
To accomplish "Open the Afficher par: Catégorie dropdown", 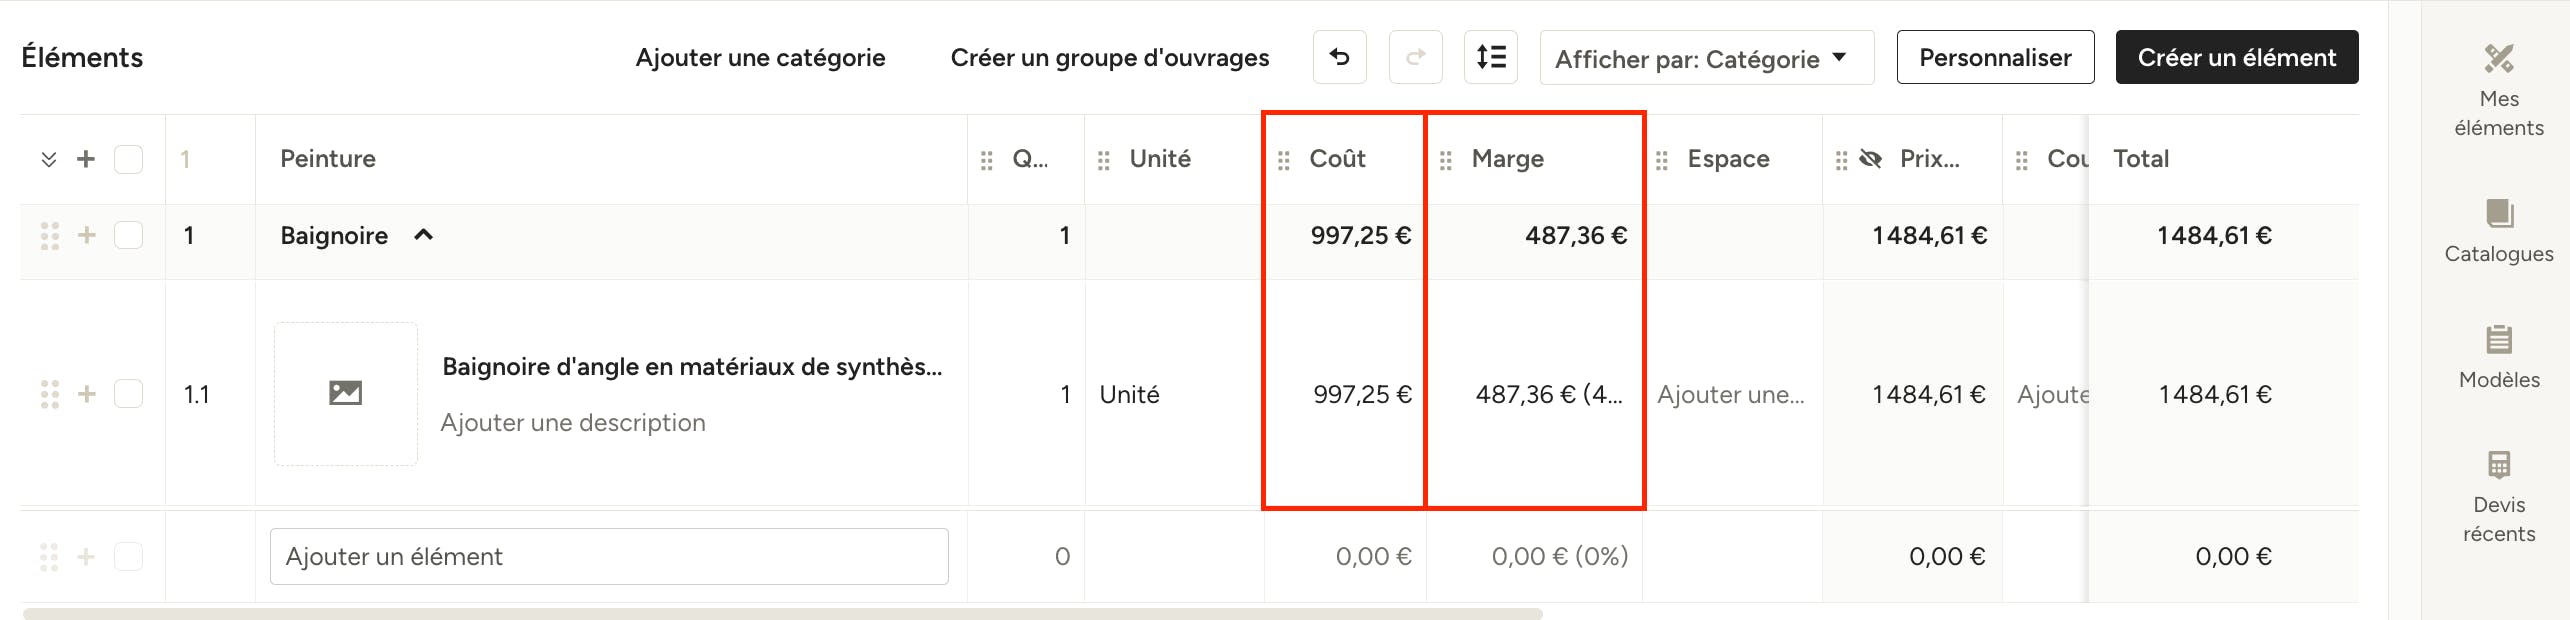I will (1706, 58).
